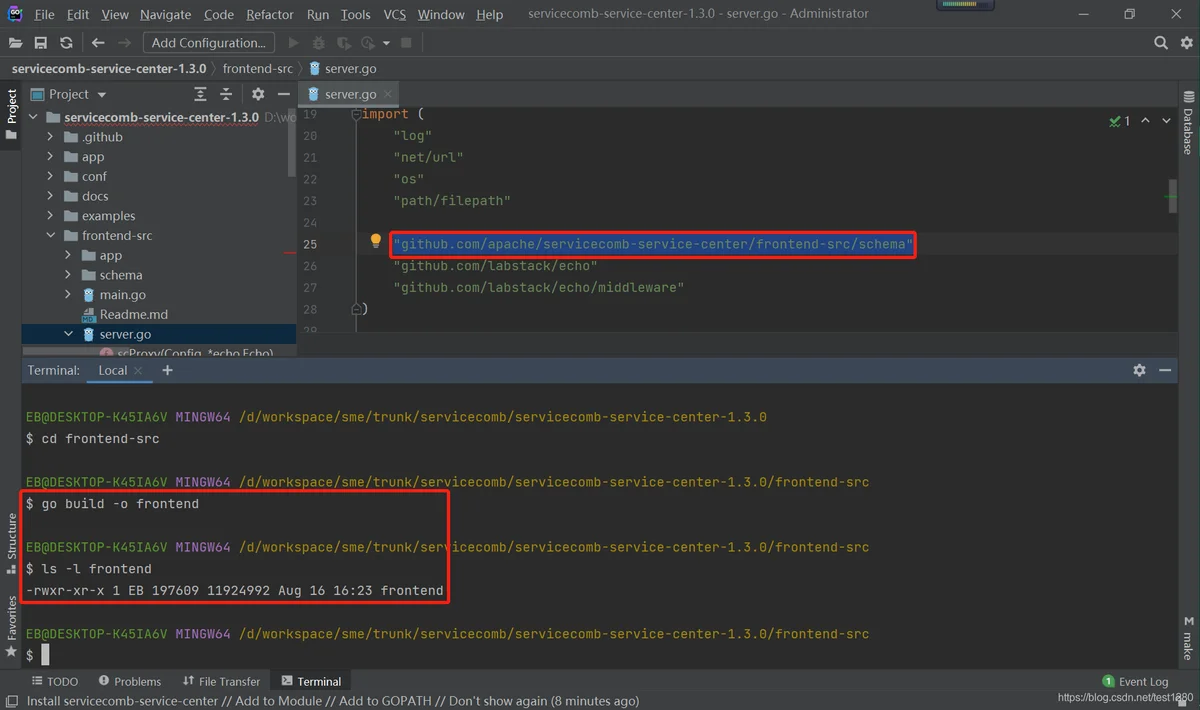Viewport: 1200px width, 710px height.
Task: Open the VCS menu
Action: 394,14
